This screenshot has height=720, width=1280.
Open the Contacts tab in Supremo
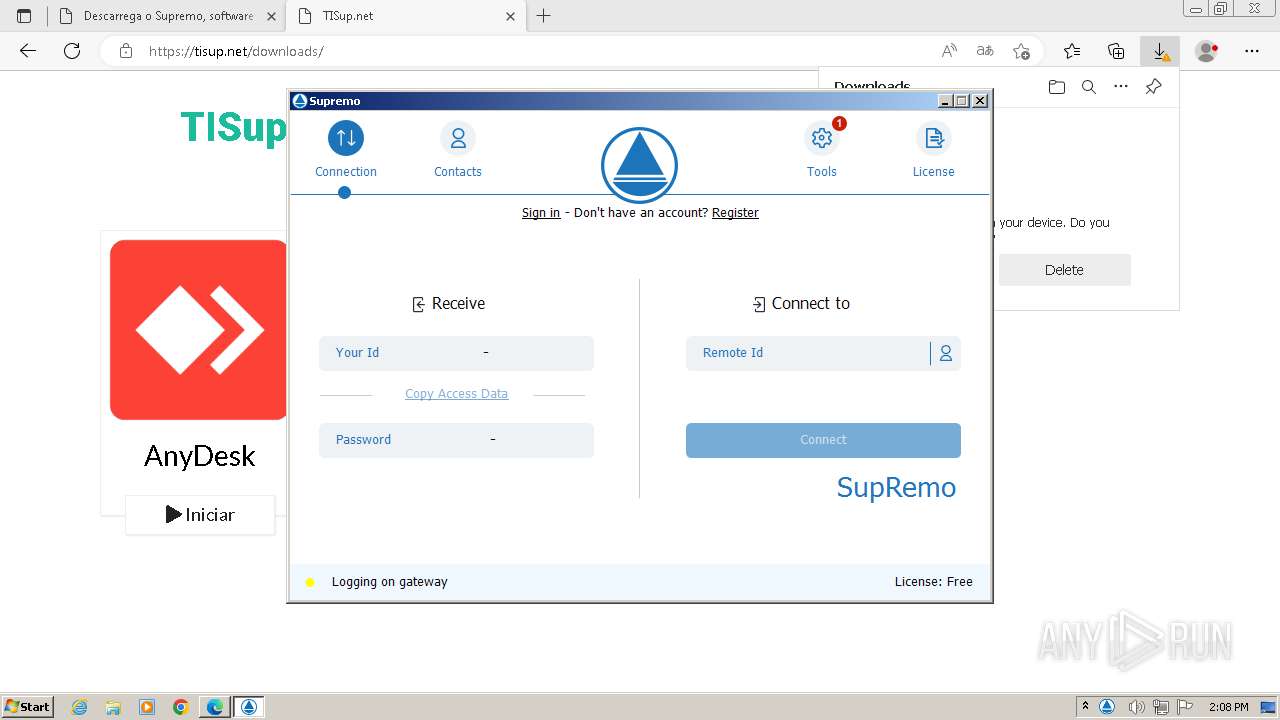[x=458, y=150]
